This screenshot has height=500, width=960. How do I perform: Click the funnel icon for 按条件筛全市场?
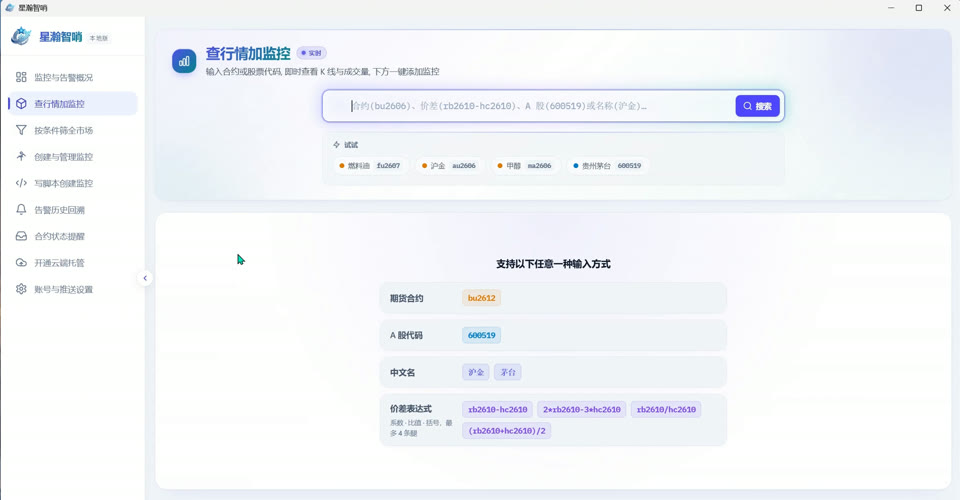[21, 130]
